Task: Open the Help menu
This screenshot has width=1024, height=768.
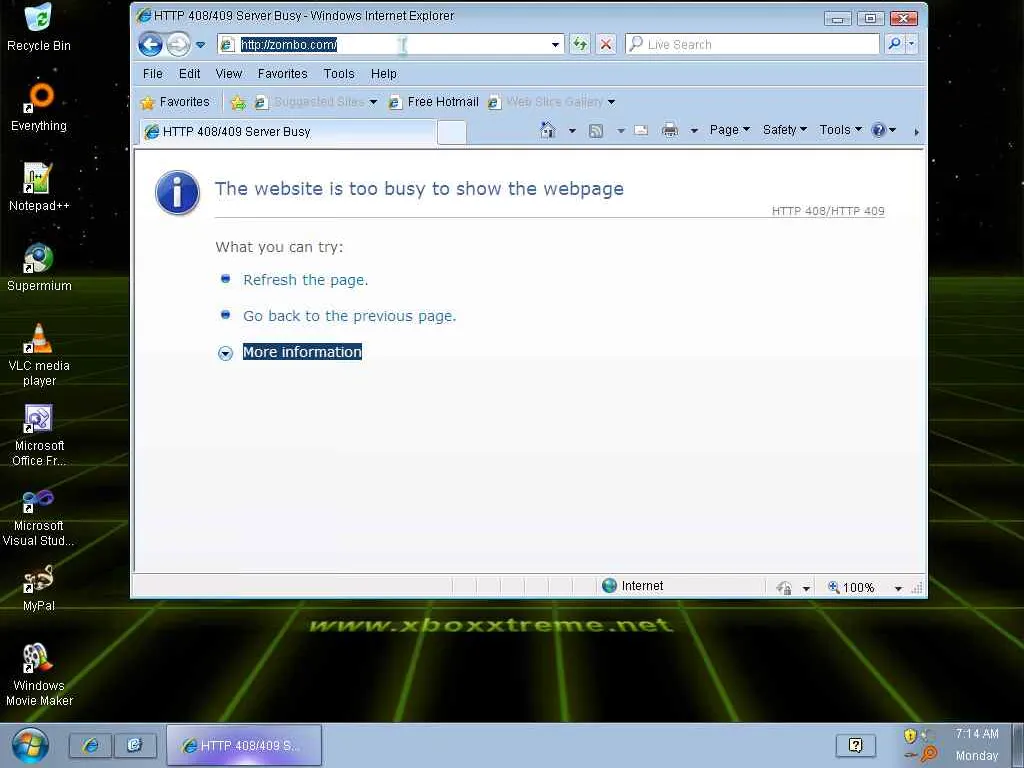Action: pos(383,74)
